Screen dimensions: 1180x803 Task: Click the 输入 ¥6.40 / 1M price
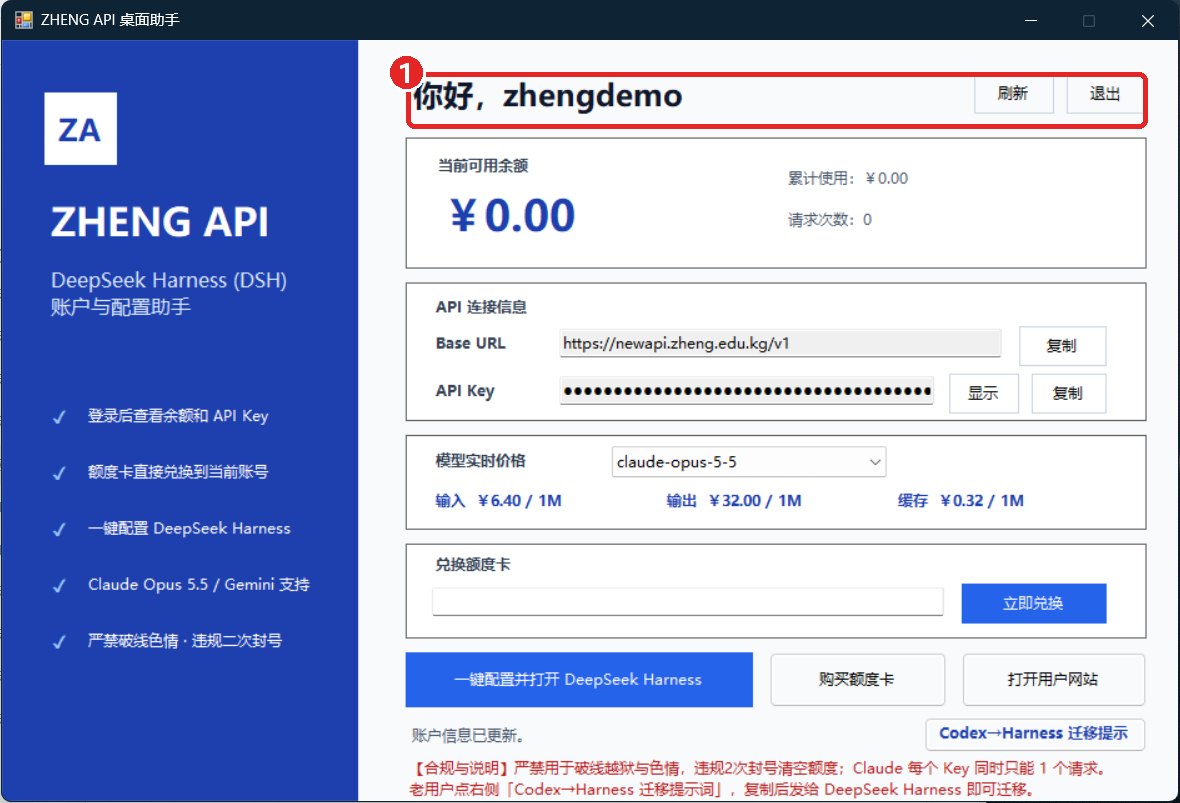click(x=498, y=501)
